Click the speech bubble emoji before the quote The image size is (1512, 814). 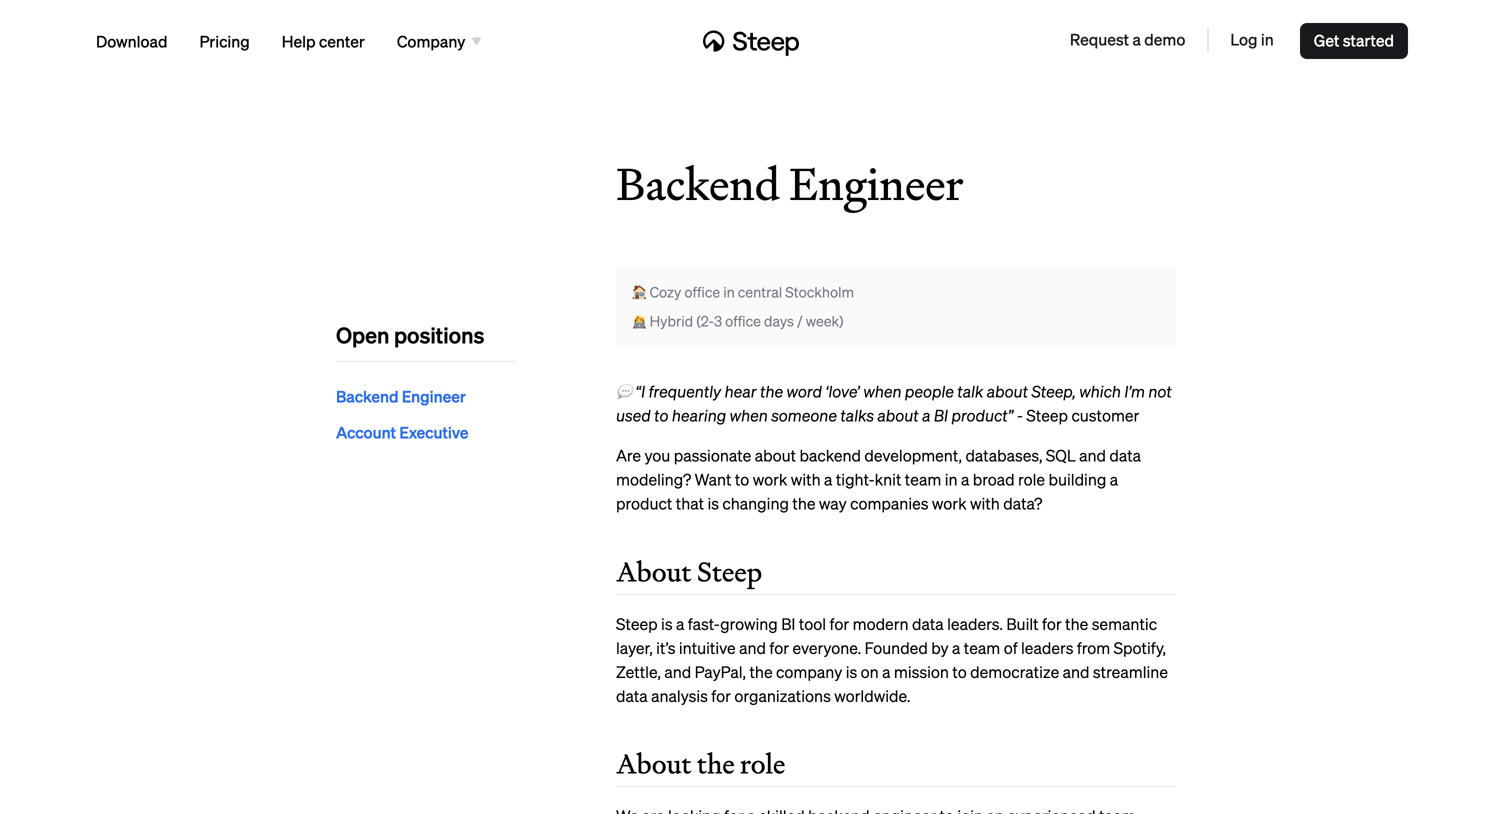pos(624,392)
